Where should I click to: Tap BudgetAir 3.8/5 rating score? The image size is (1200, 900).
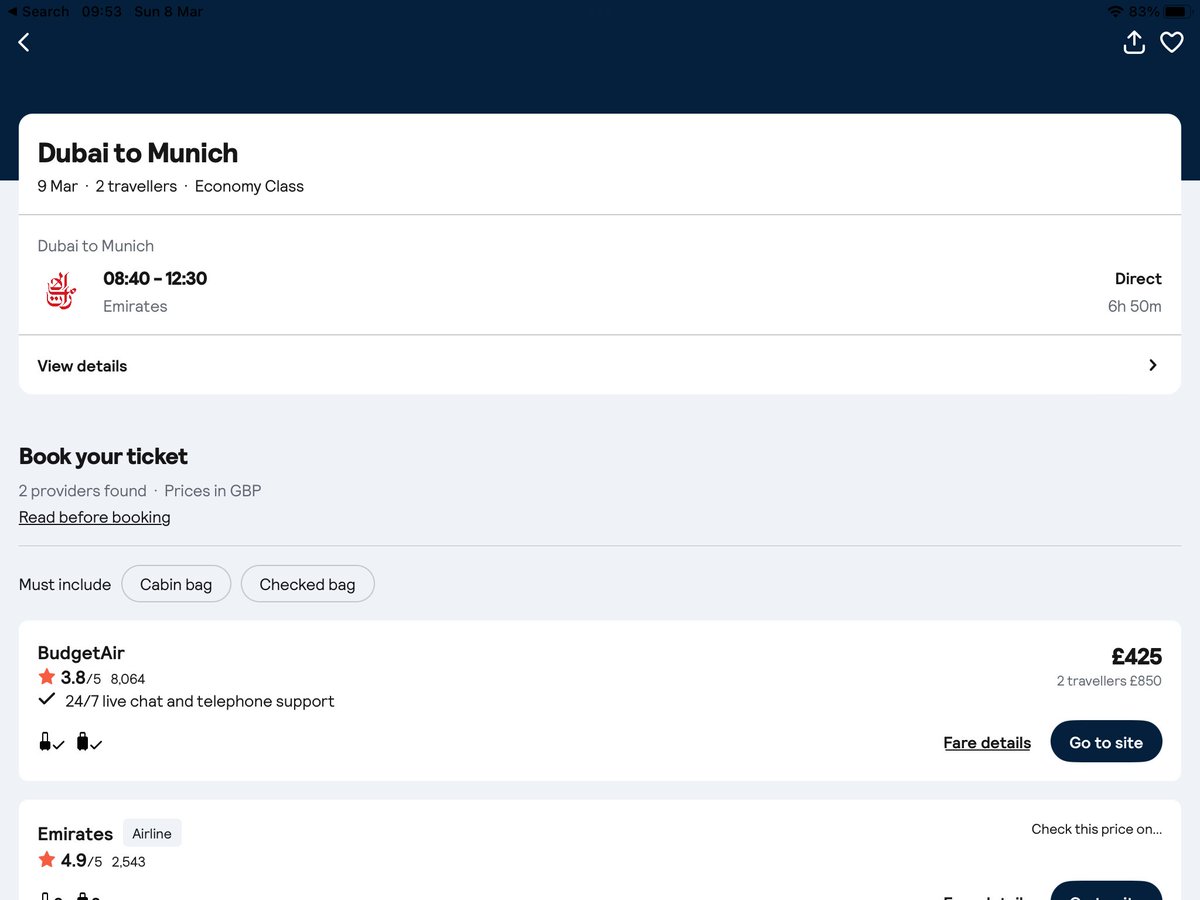81,678
